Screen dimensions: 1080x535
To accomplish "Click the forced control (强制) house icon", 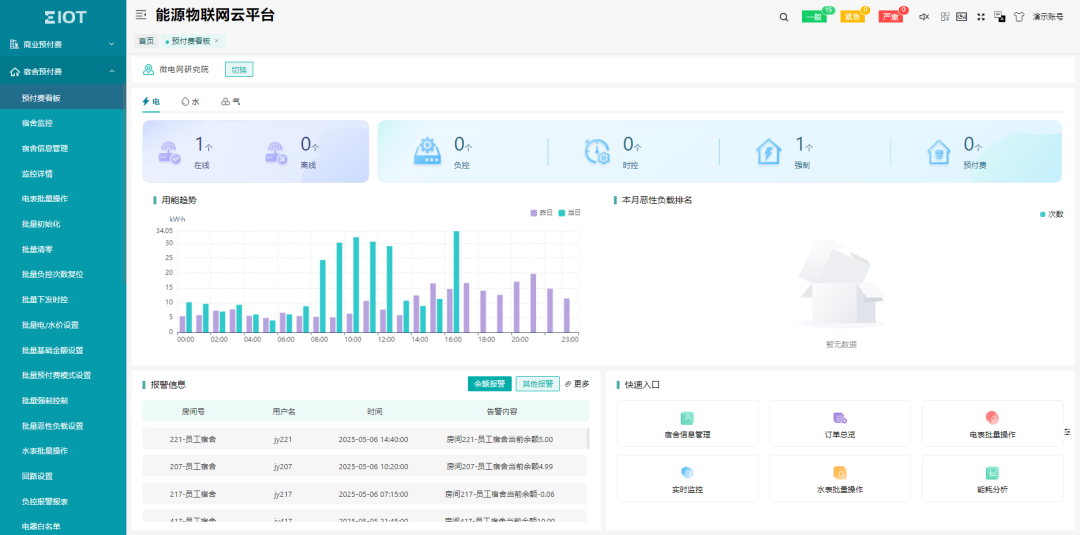I will (x=768, y=151).
